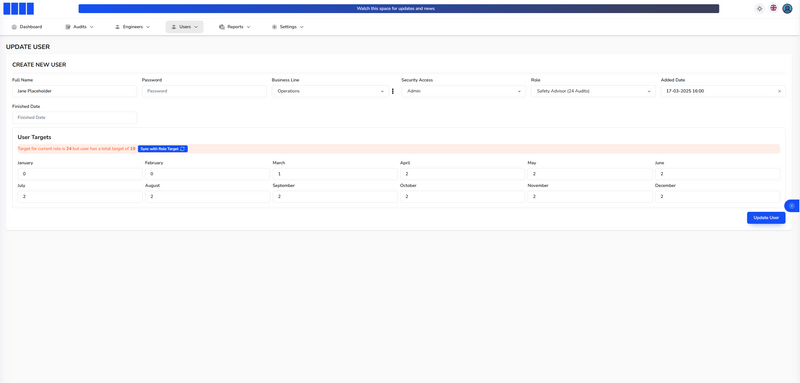
Task: Click the CREATE NEW USER heading
Action: click(39, 65)
